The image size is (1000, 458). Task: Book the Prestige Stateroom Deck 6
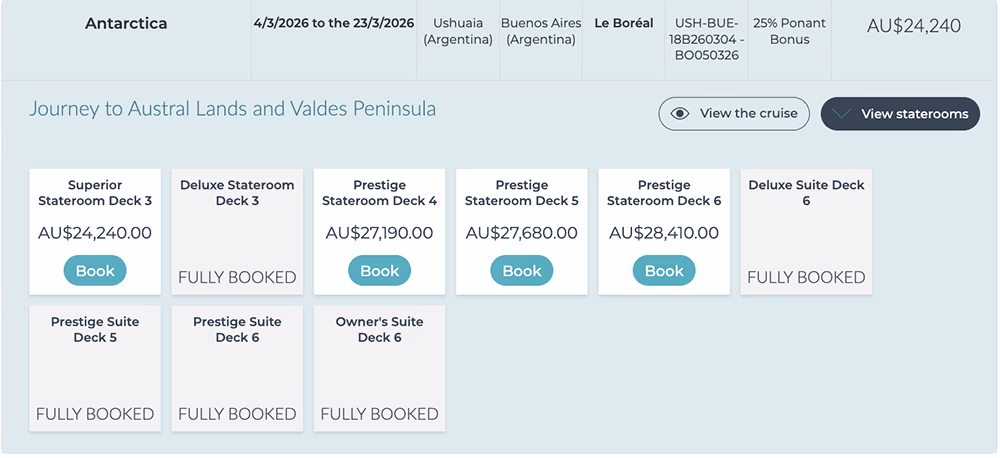click(664, 271)
